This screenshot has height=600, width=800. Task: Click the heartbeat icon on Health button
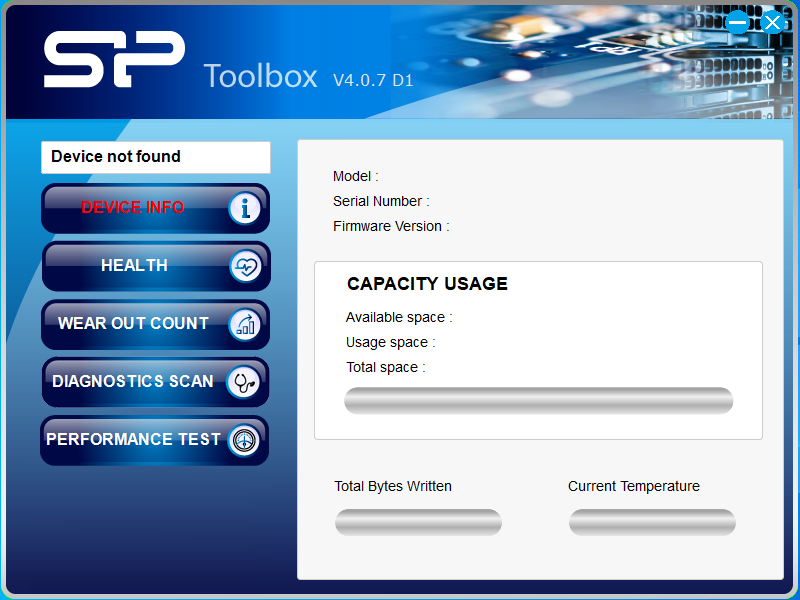pos(246,266)
